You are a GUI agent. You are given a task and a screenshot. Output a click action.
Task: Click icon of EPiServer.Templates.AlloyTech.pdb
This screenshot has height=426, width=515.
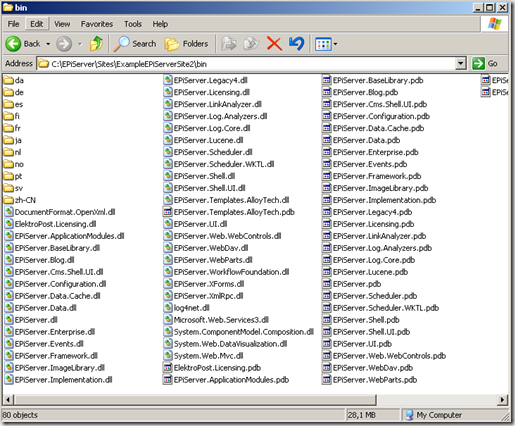pyautogui.click(x=167, y=212)
